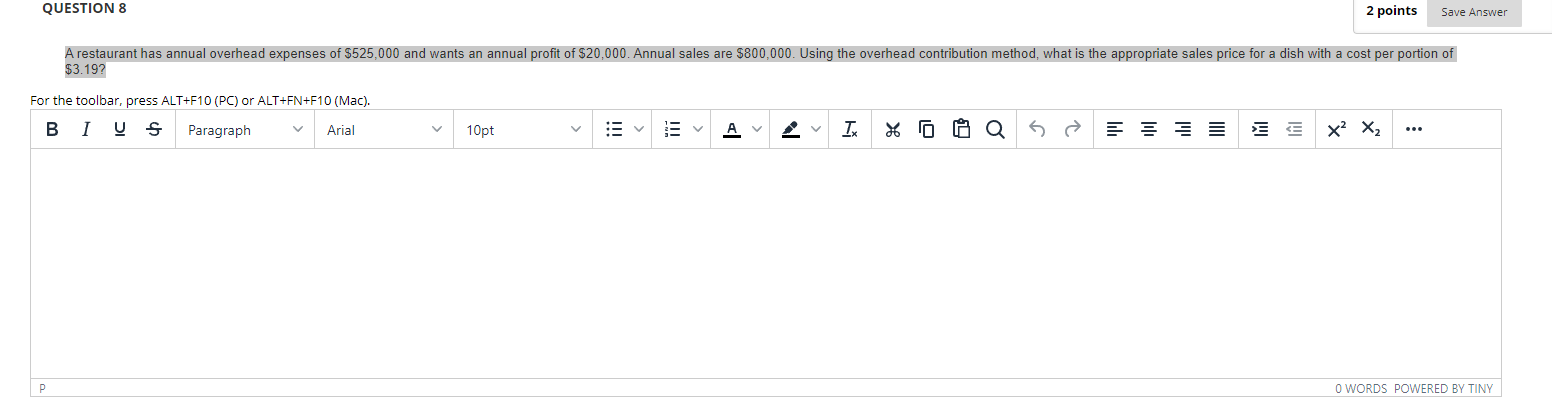1568x417 pixels.
Task: Open the Paragraph format dropdown
Action: 245,130
